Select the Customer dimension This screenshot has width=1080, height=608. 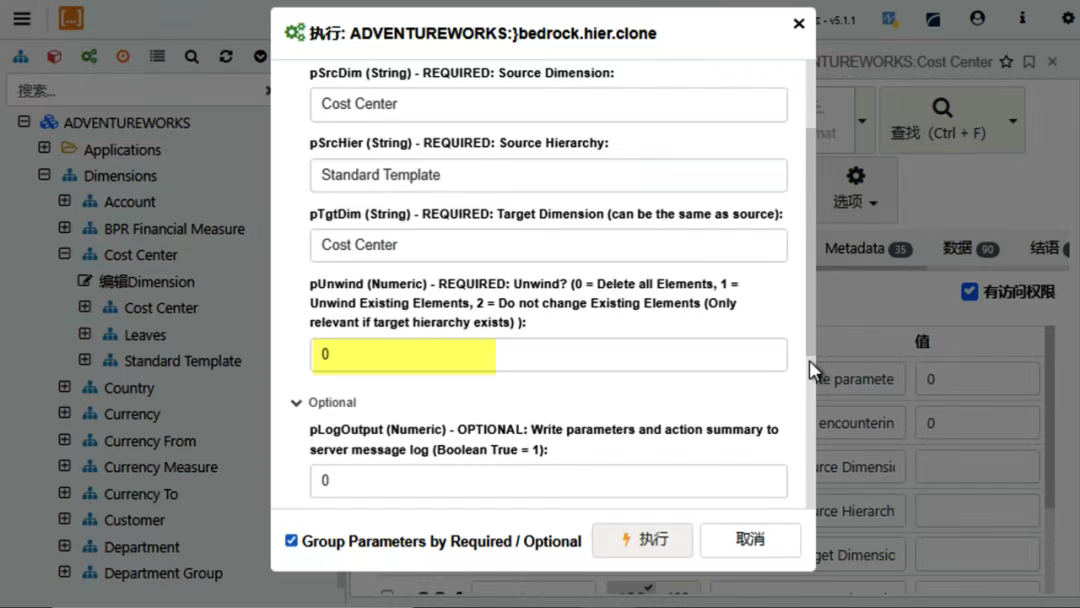[x=134, y=520]
